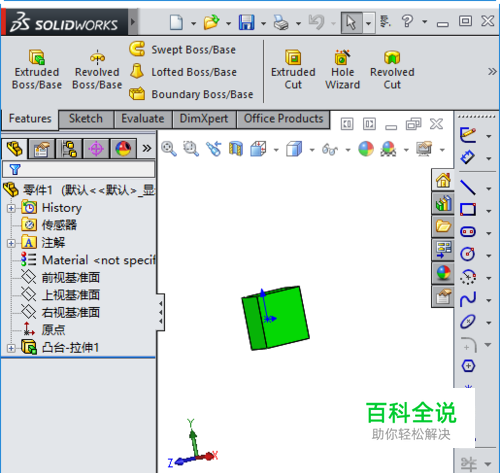Viewport: 500px width, 473px height.
Task: Open SolidWorks Resources home tab
Action: (x=443, y=180)
